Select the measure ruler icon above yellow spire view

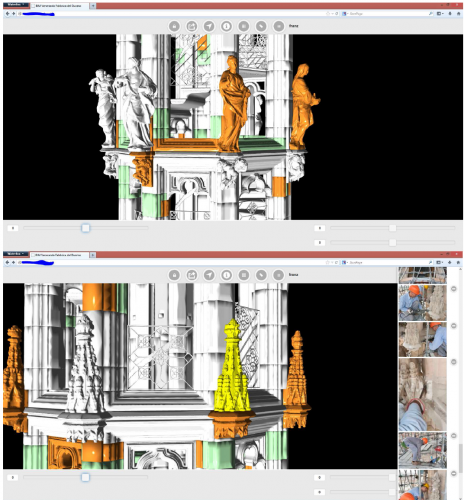click(261, 275)
